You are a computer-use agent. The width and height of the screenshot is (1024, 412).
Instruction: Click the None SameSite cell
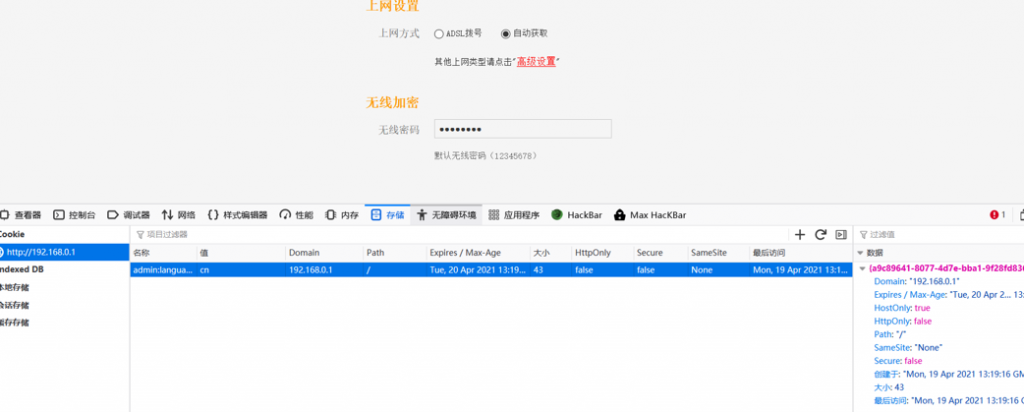click(x=718, y=270)
